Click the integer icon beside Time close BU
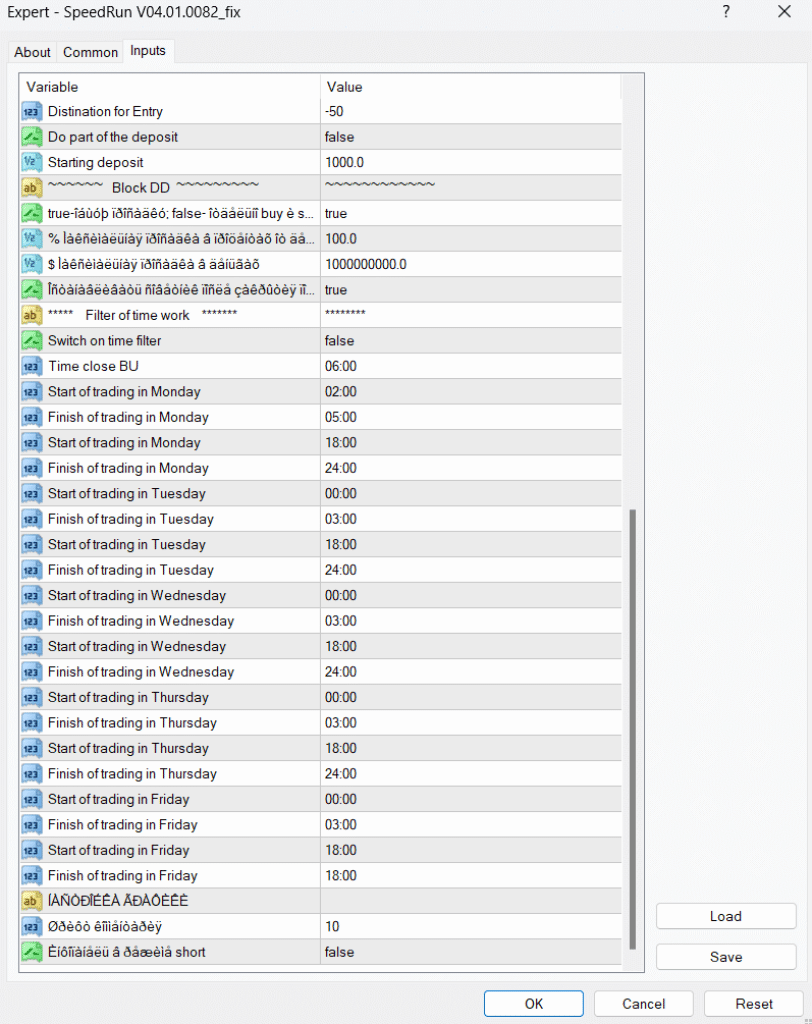The image size is (812, 1024). 31,366
